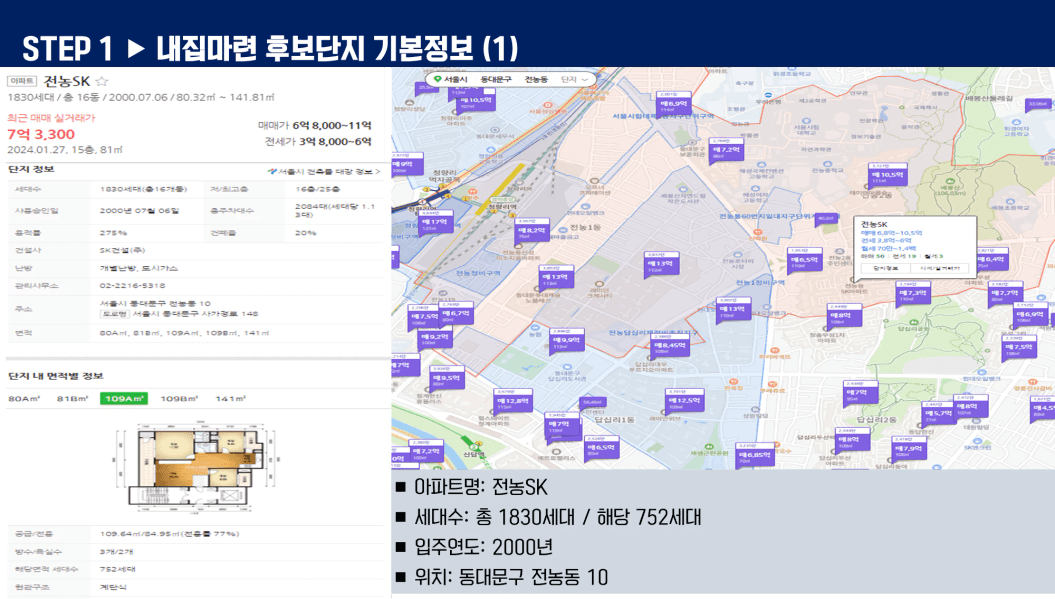Click the 매 12.8억 listing marker
Image resolution: width=1055 pixels, height=599 pixels.
coord(514,401)
